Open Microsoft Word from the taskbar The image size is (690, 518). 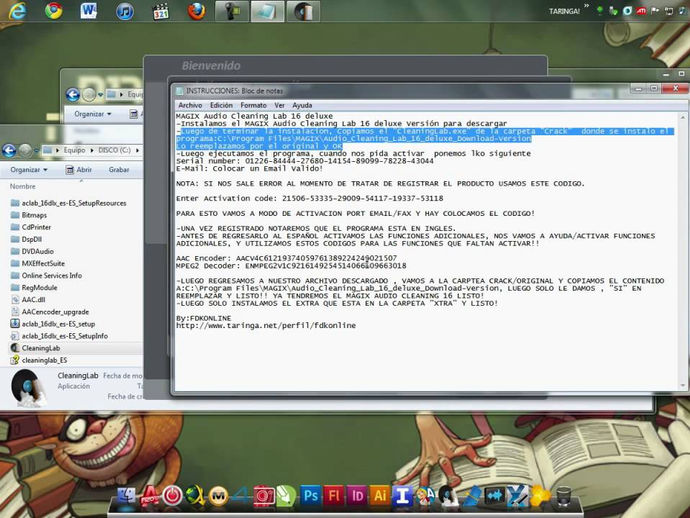[89, 11]
